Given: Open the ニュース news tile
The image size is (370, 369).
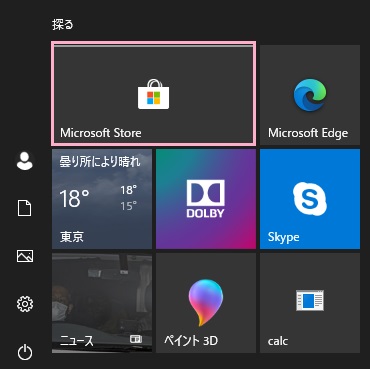Looking at the screenshot, I should click(102, 303).
